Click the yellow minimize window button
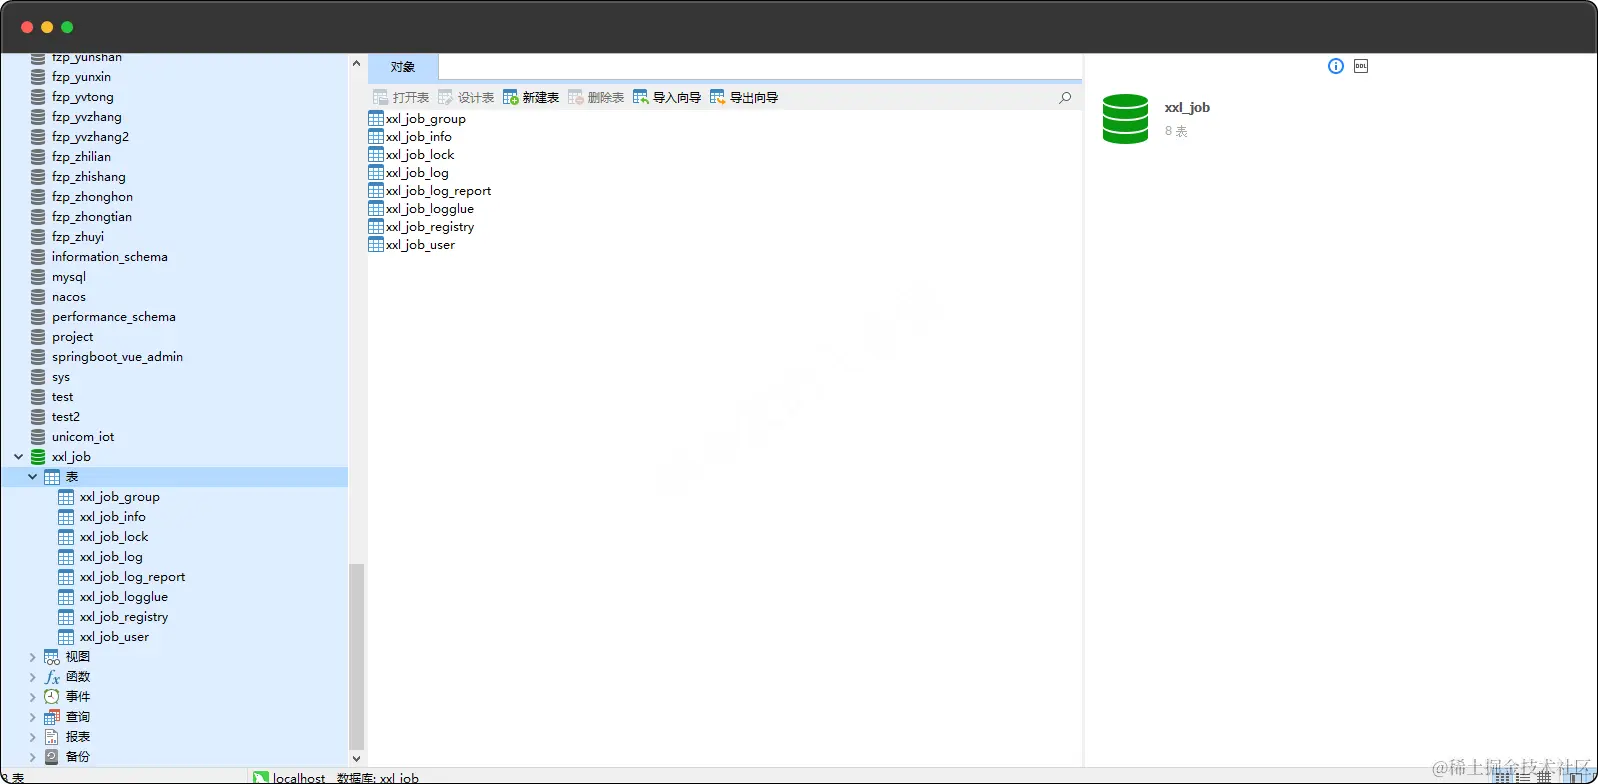The image size is (1598, 784). pyautogui.click(x=47, y=27)
